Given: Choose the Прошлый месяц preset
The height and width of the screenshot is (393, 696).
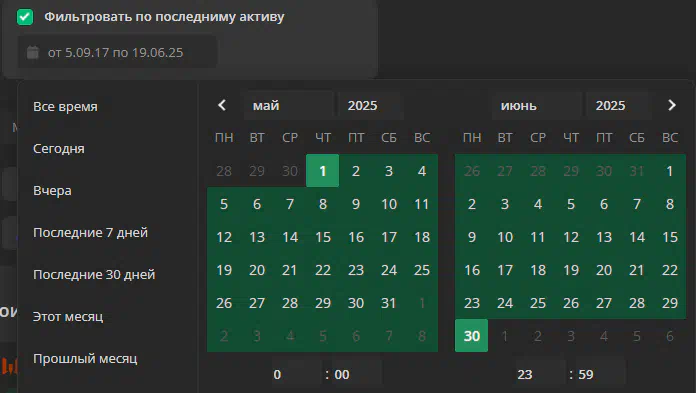Looking at the screenshot, I should coord(85,358).
